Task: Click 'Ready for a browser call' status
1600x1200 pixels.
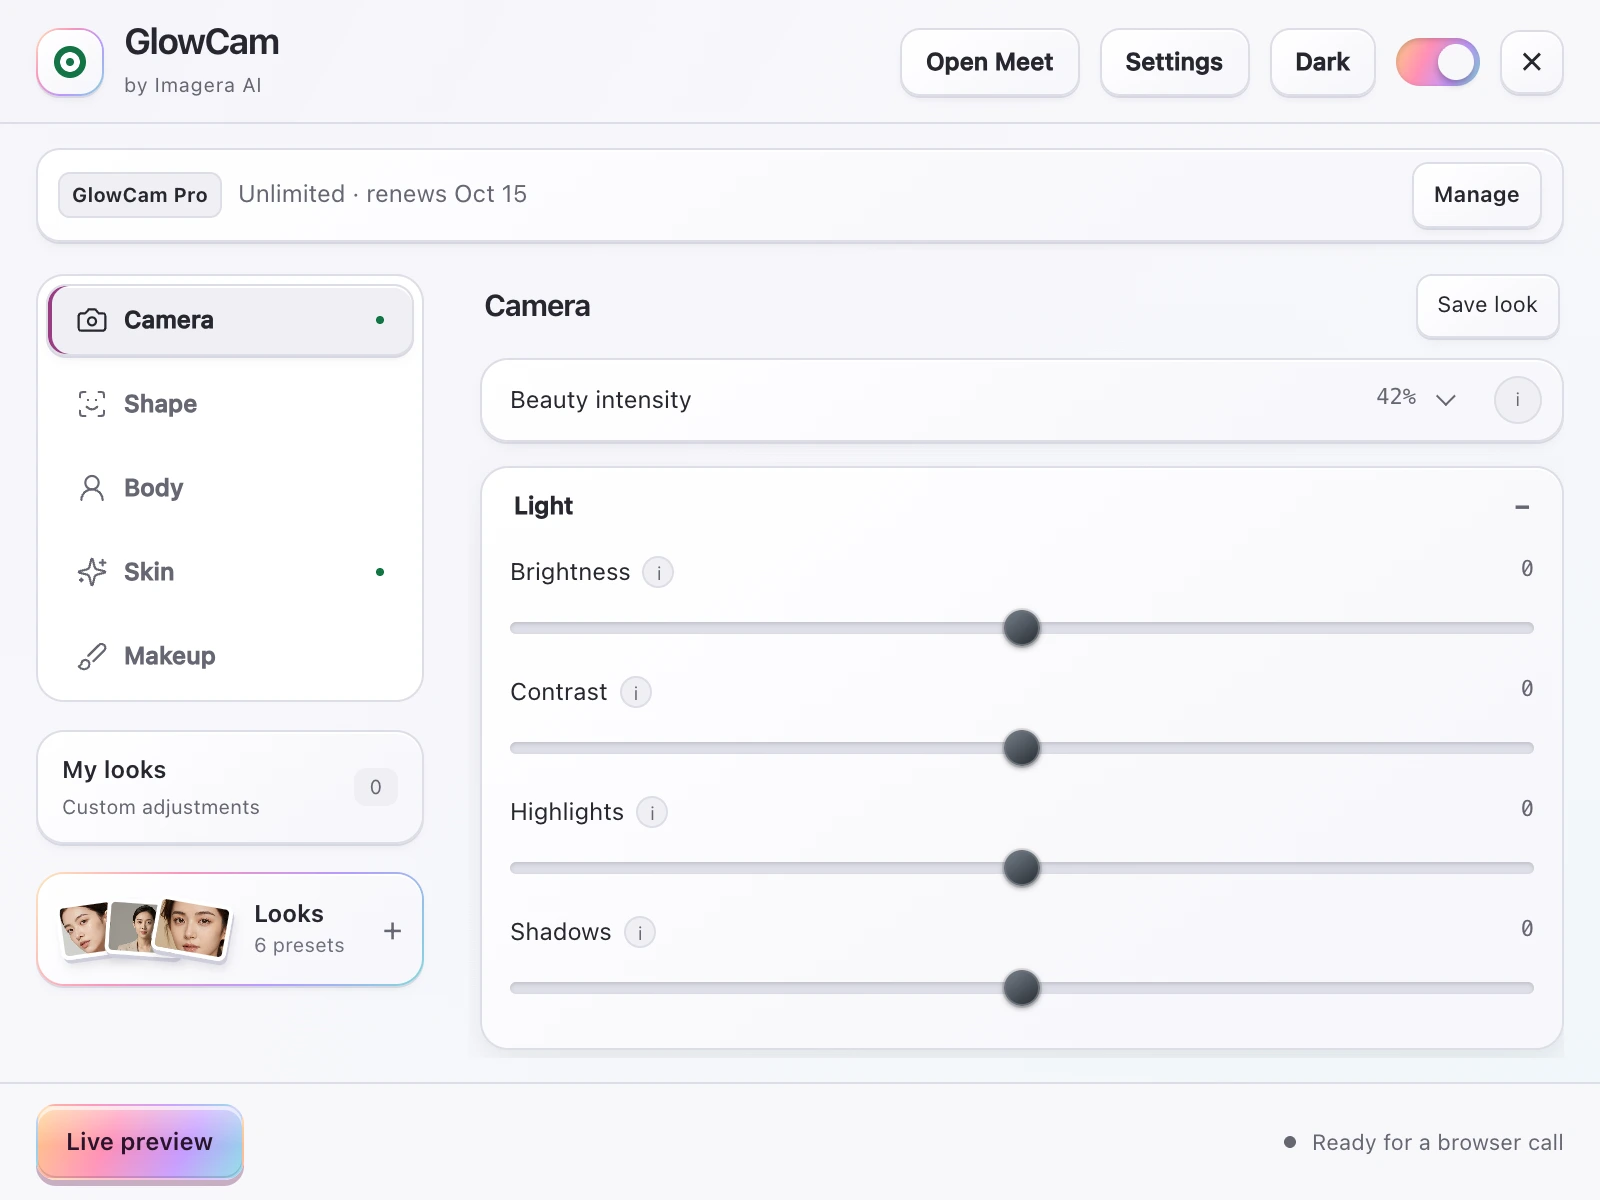Action: pyautogui.click(x=1437, y=1142)
